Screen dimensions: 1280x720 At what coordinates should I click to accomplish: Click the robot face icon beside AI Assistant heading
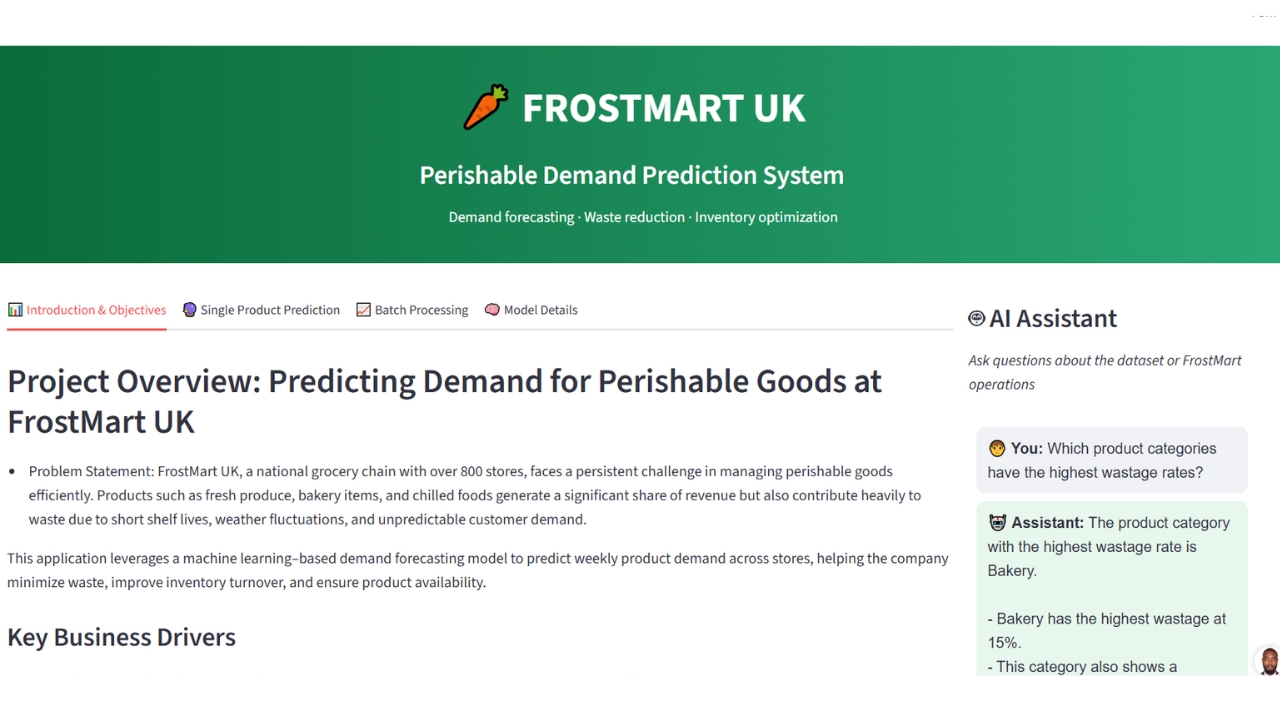point(977,318)
